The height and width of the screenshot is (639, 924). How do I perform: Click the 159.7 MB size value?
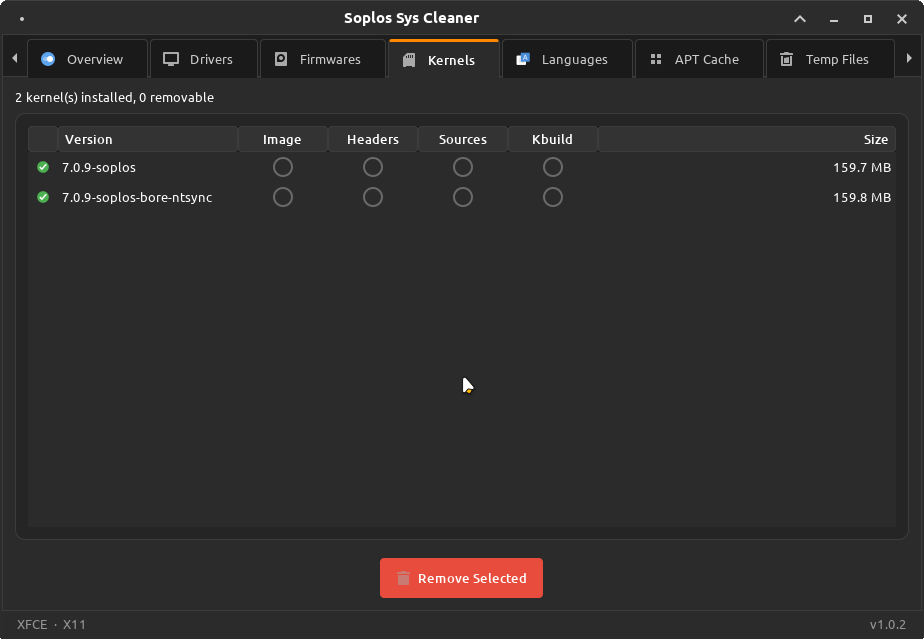[x=862, y=167]
